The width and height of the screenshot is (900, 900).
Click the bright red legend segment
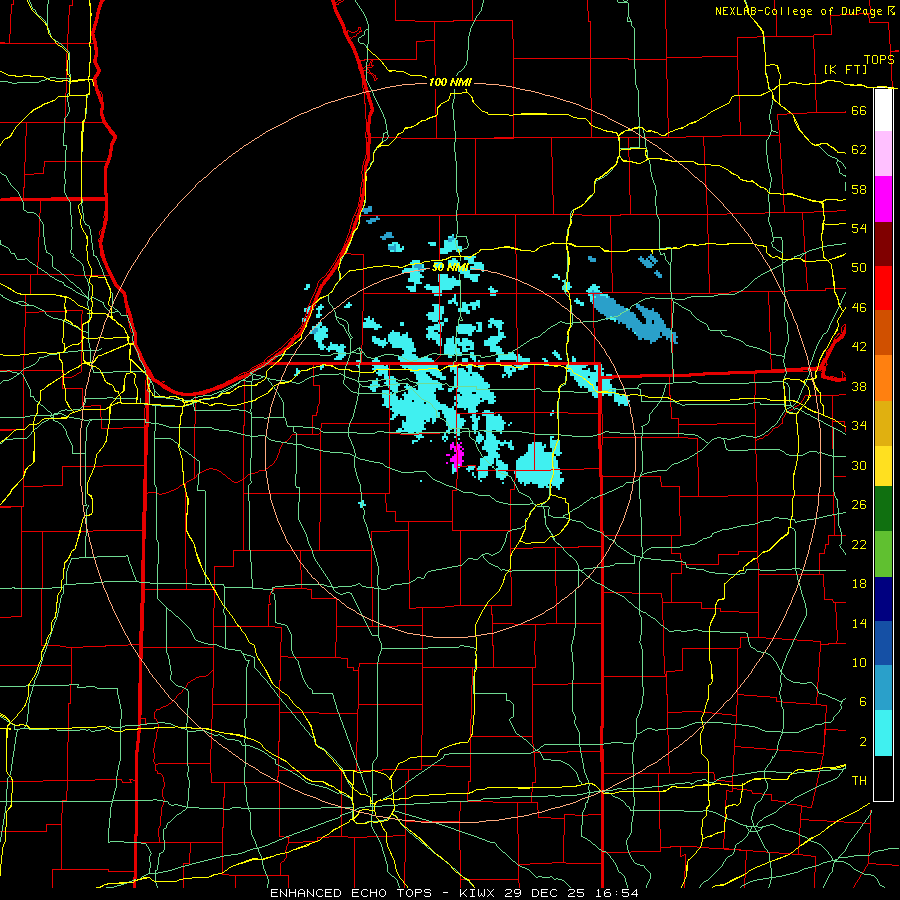pyautogui.click(x=883, y=288)
